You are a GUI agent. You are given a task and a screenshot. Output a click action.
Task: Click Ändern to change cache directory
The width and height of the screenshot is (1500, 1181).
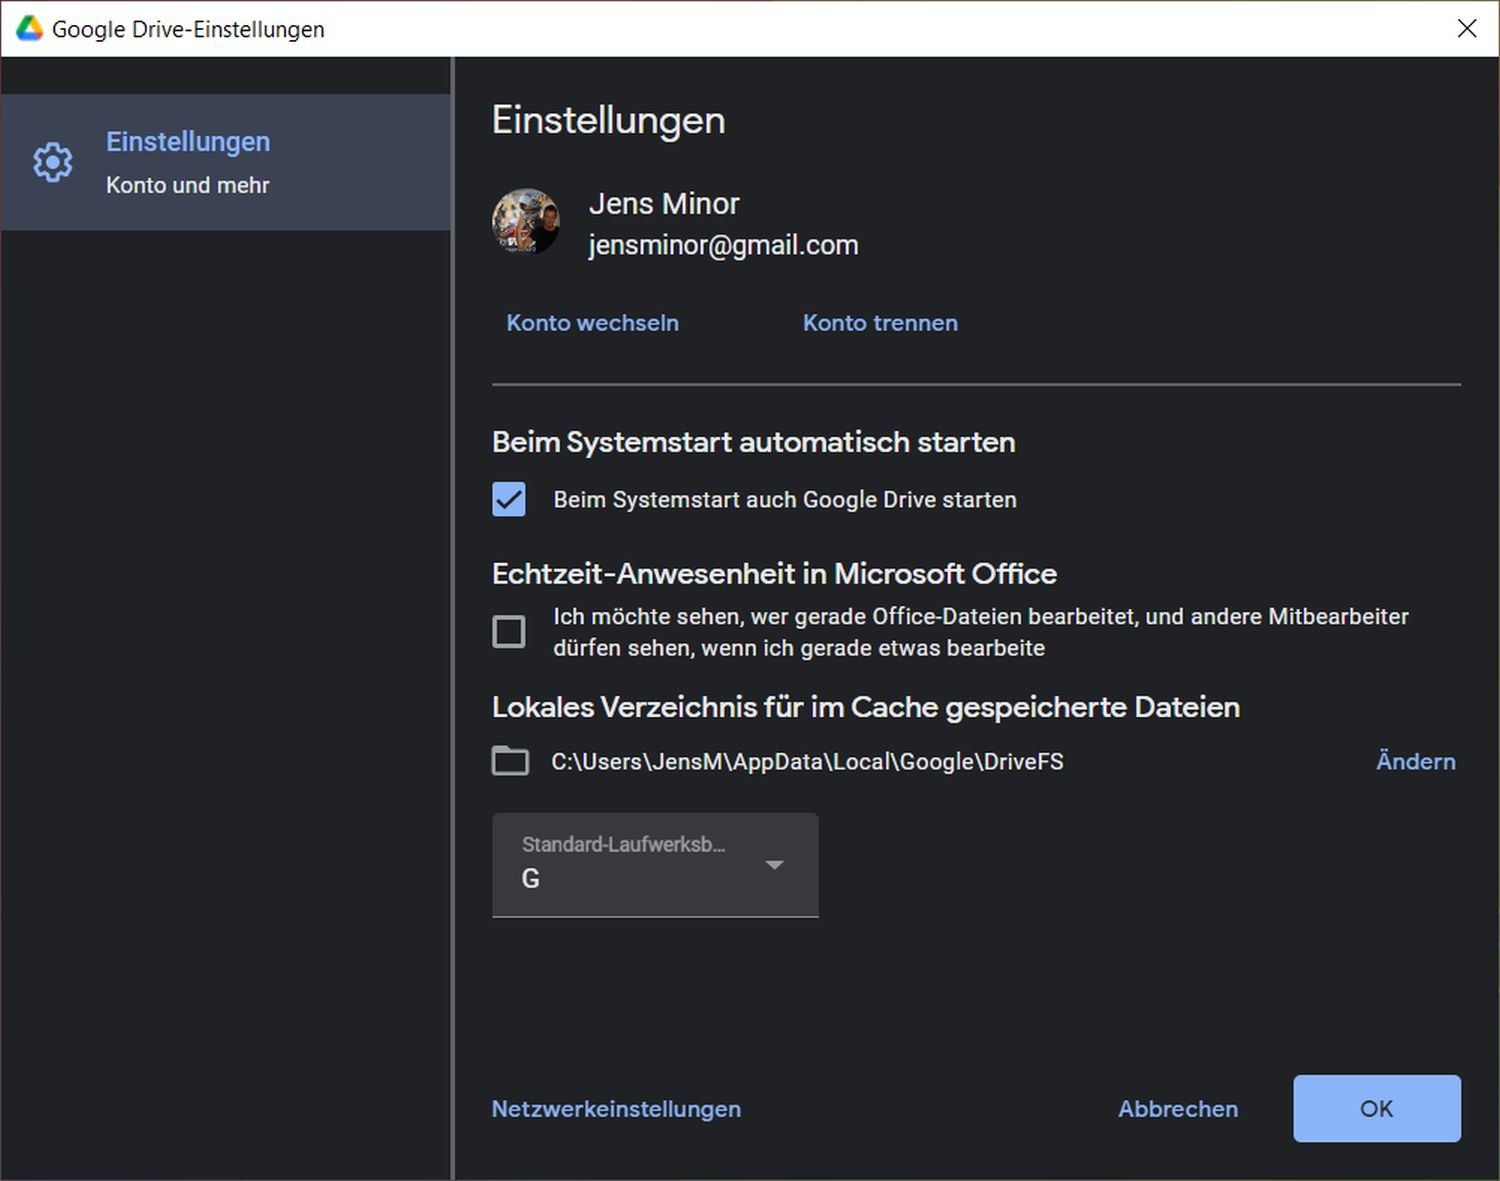[1415, 761]
